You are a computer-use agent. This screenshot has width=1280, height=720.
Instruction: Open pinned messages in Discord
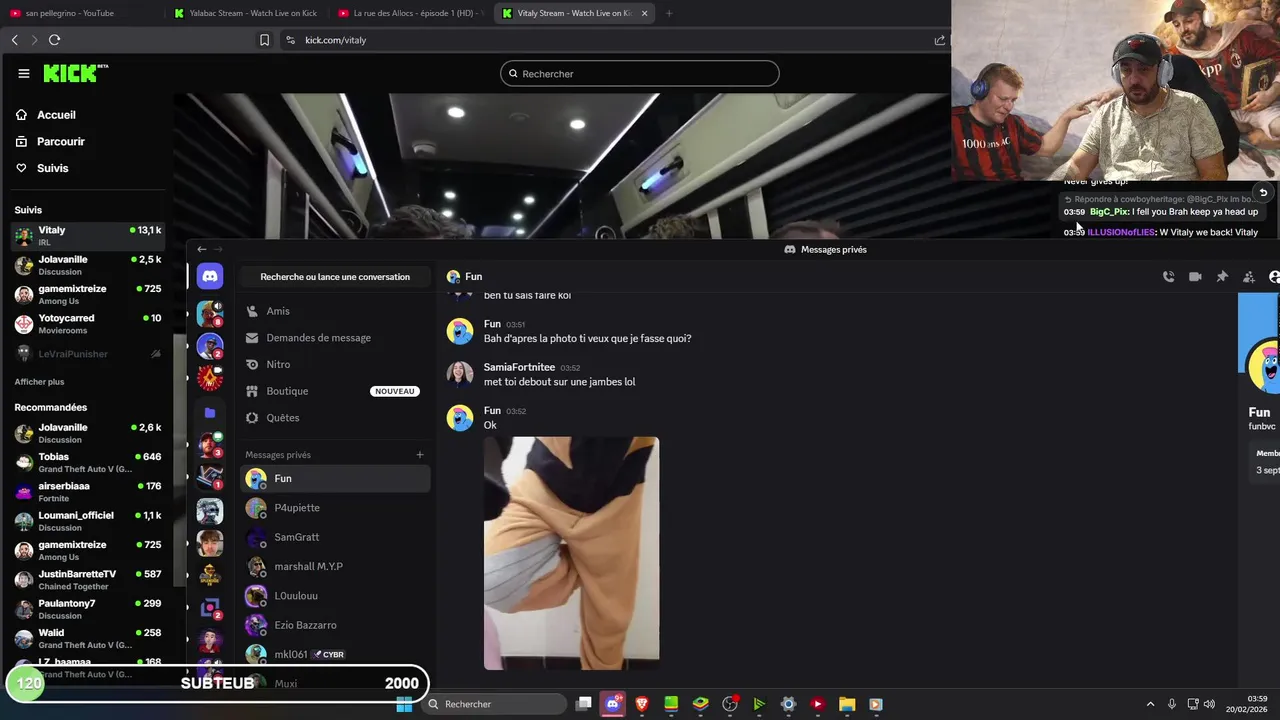pyautogui.click(x=1222, y=277)
